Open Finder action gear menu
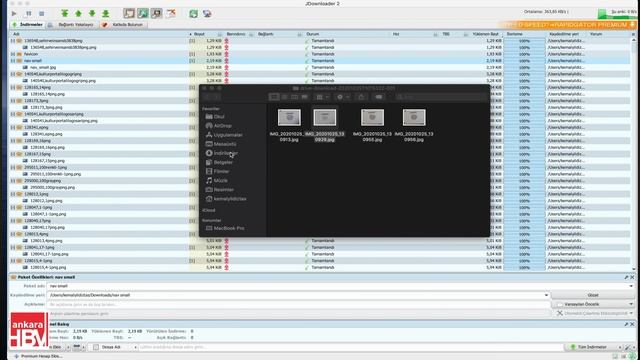 (x=342, y=97)
